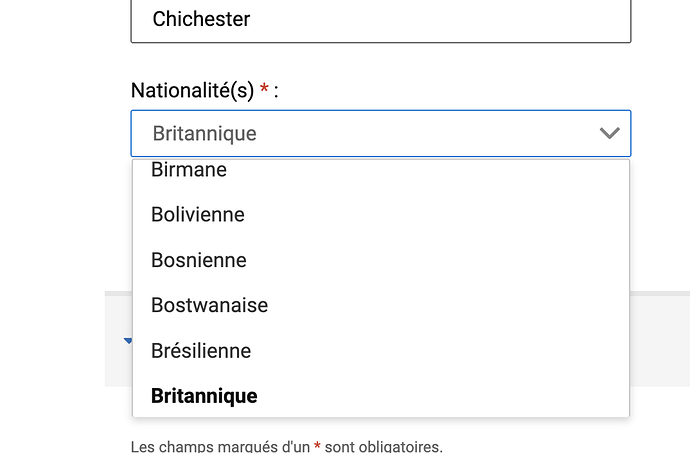
Task: Choose Brésilienne from the list
Action: 201,351
